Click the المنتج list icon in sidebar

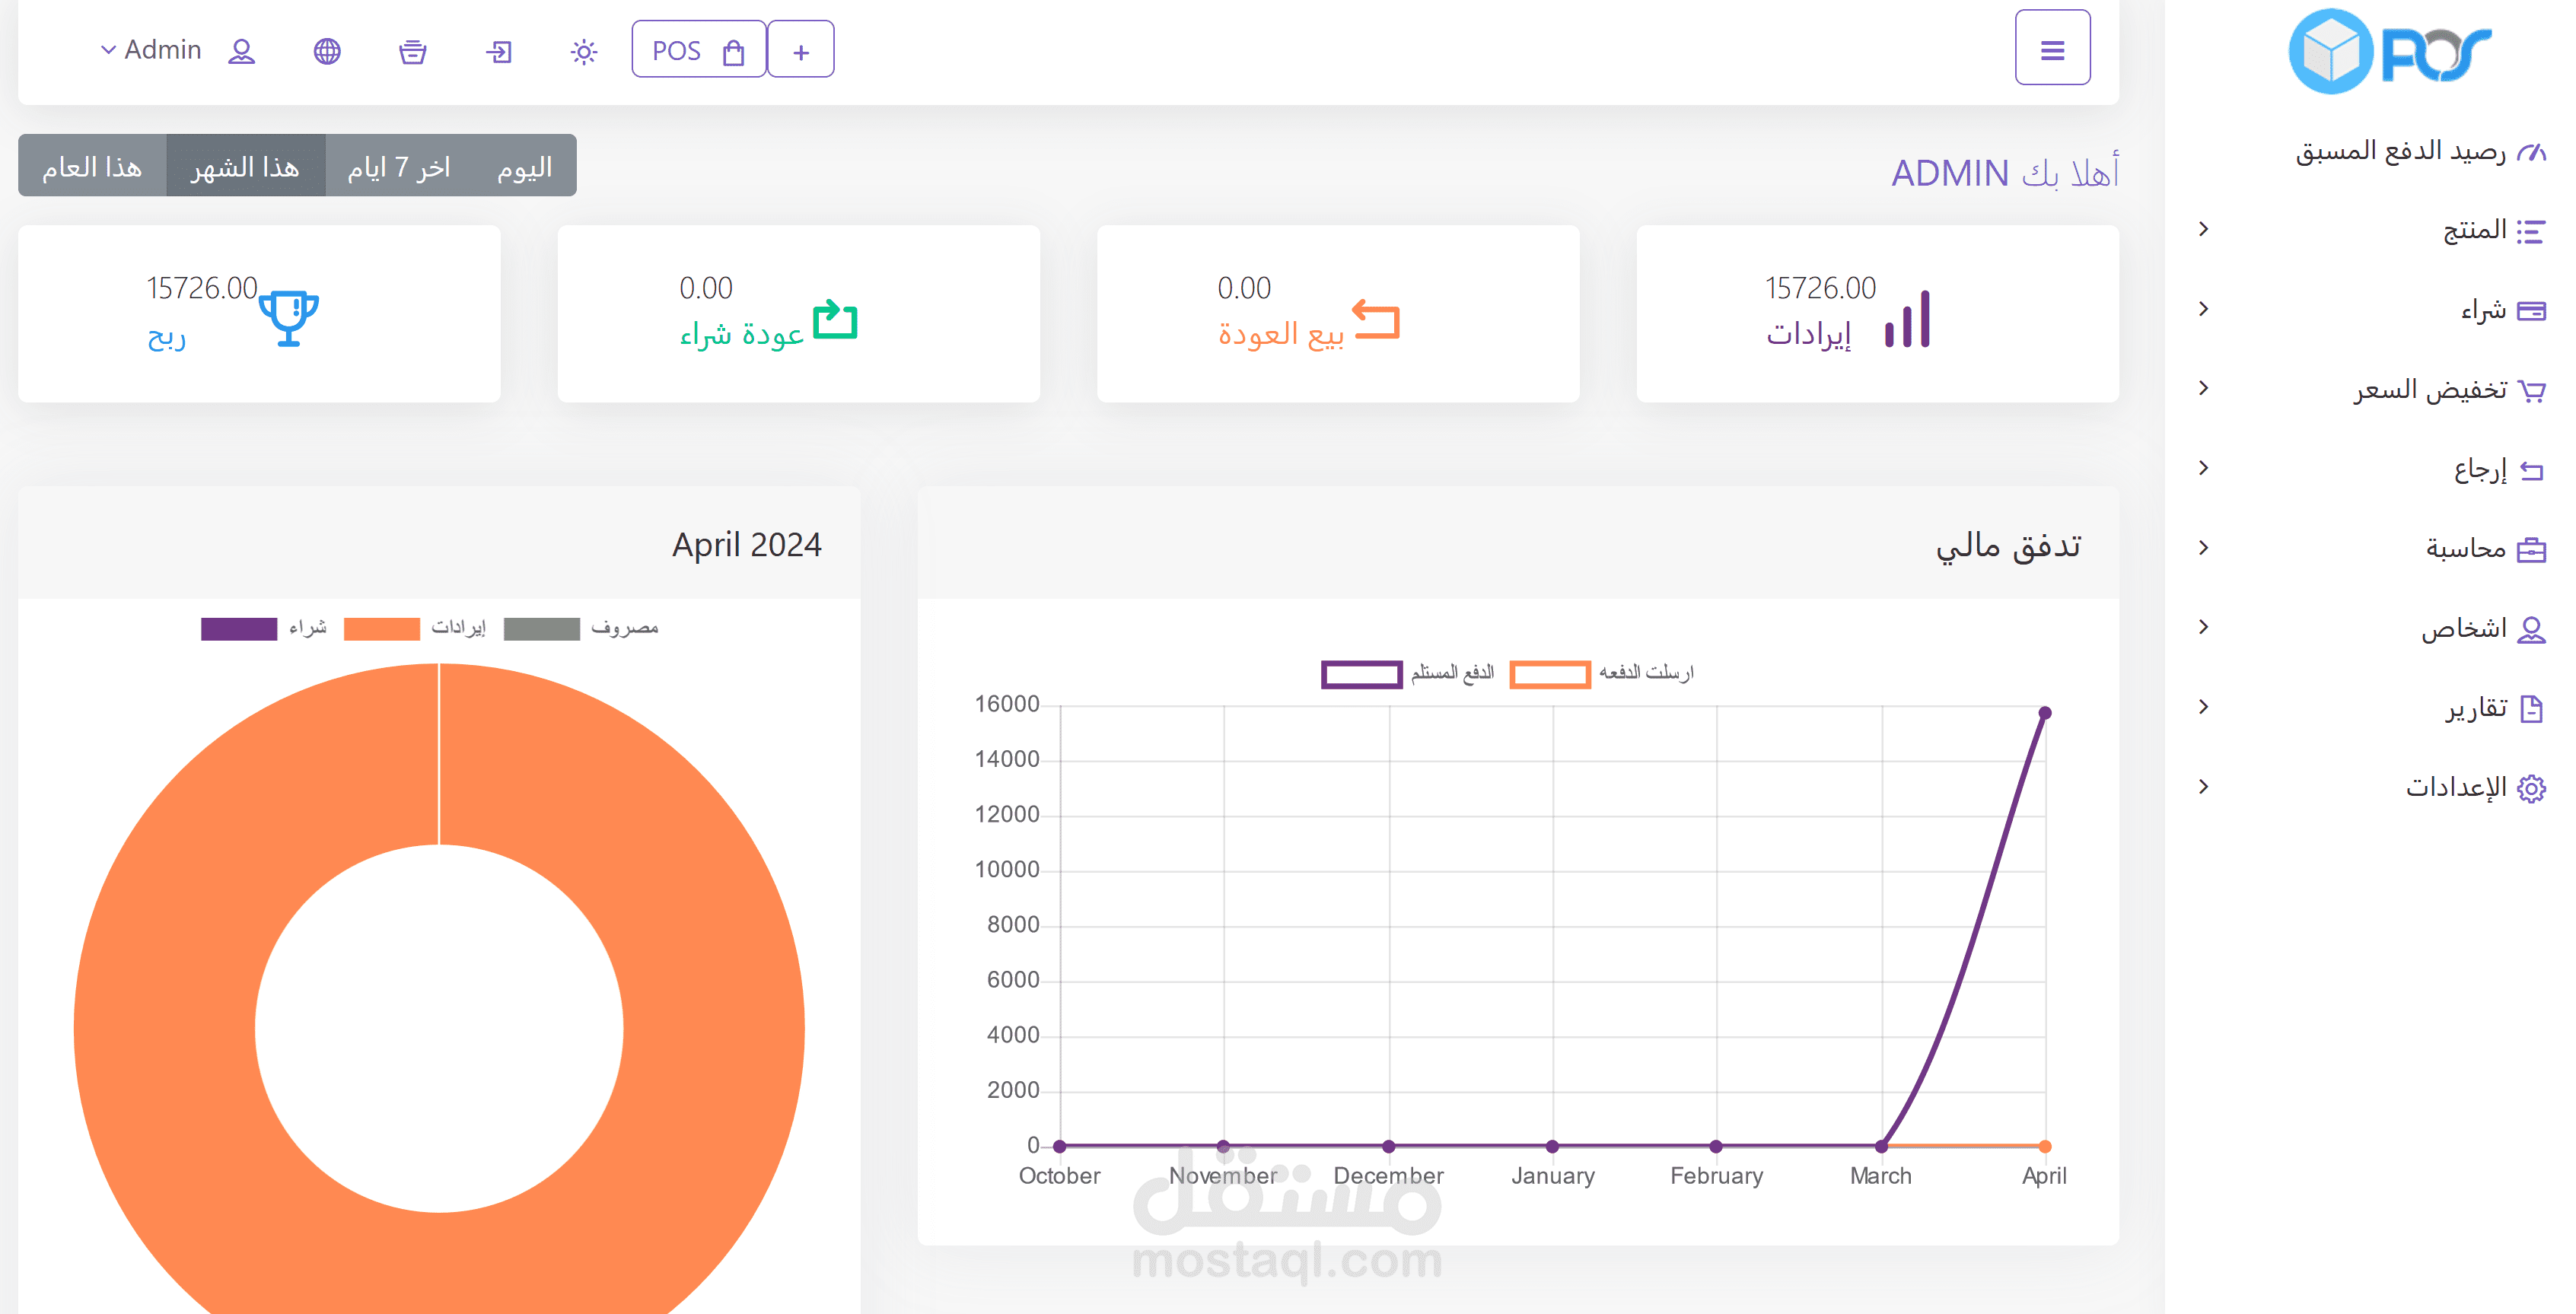[x=2531, y=231]
